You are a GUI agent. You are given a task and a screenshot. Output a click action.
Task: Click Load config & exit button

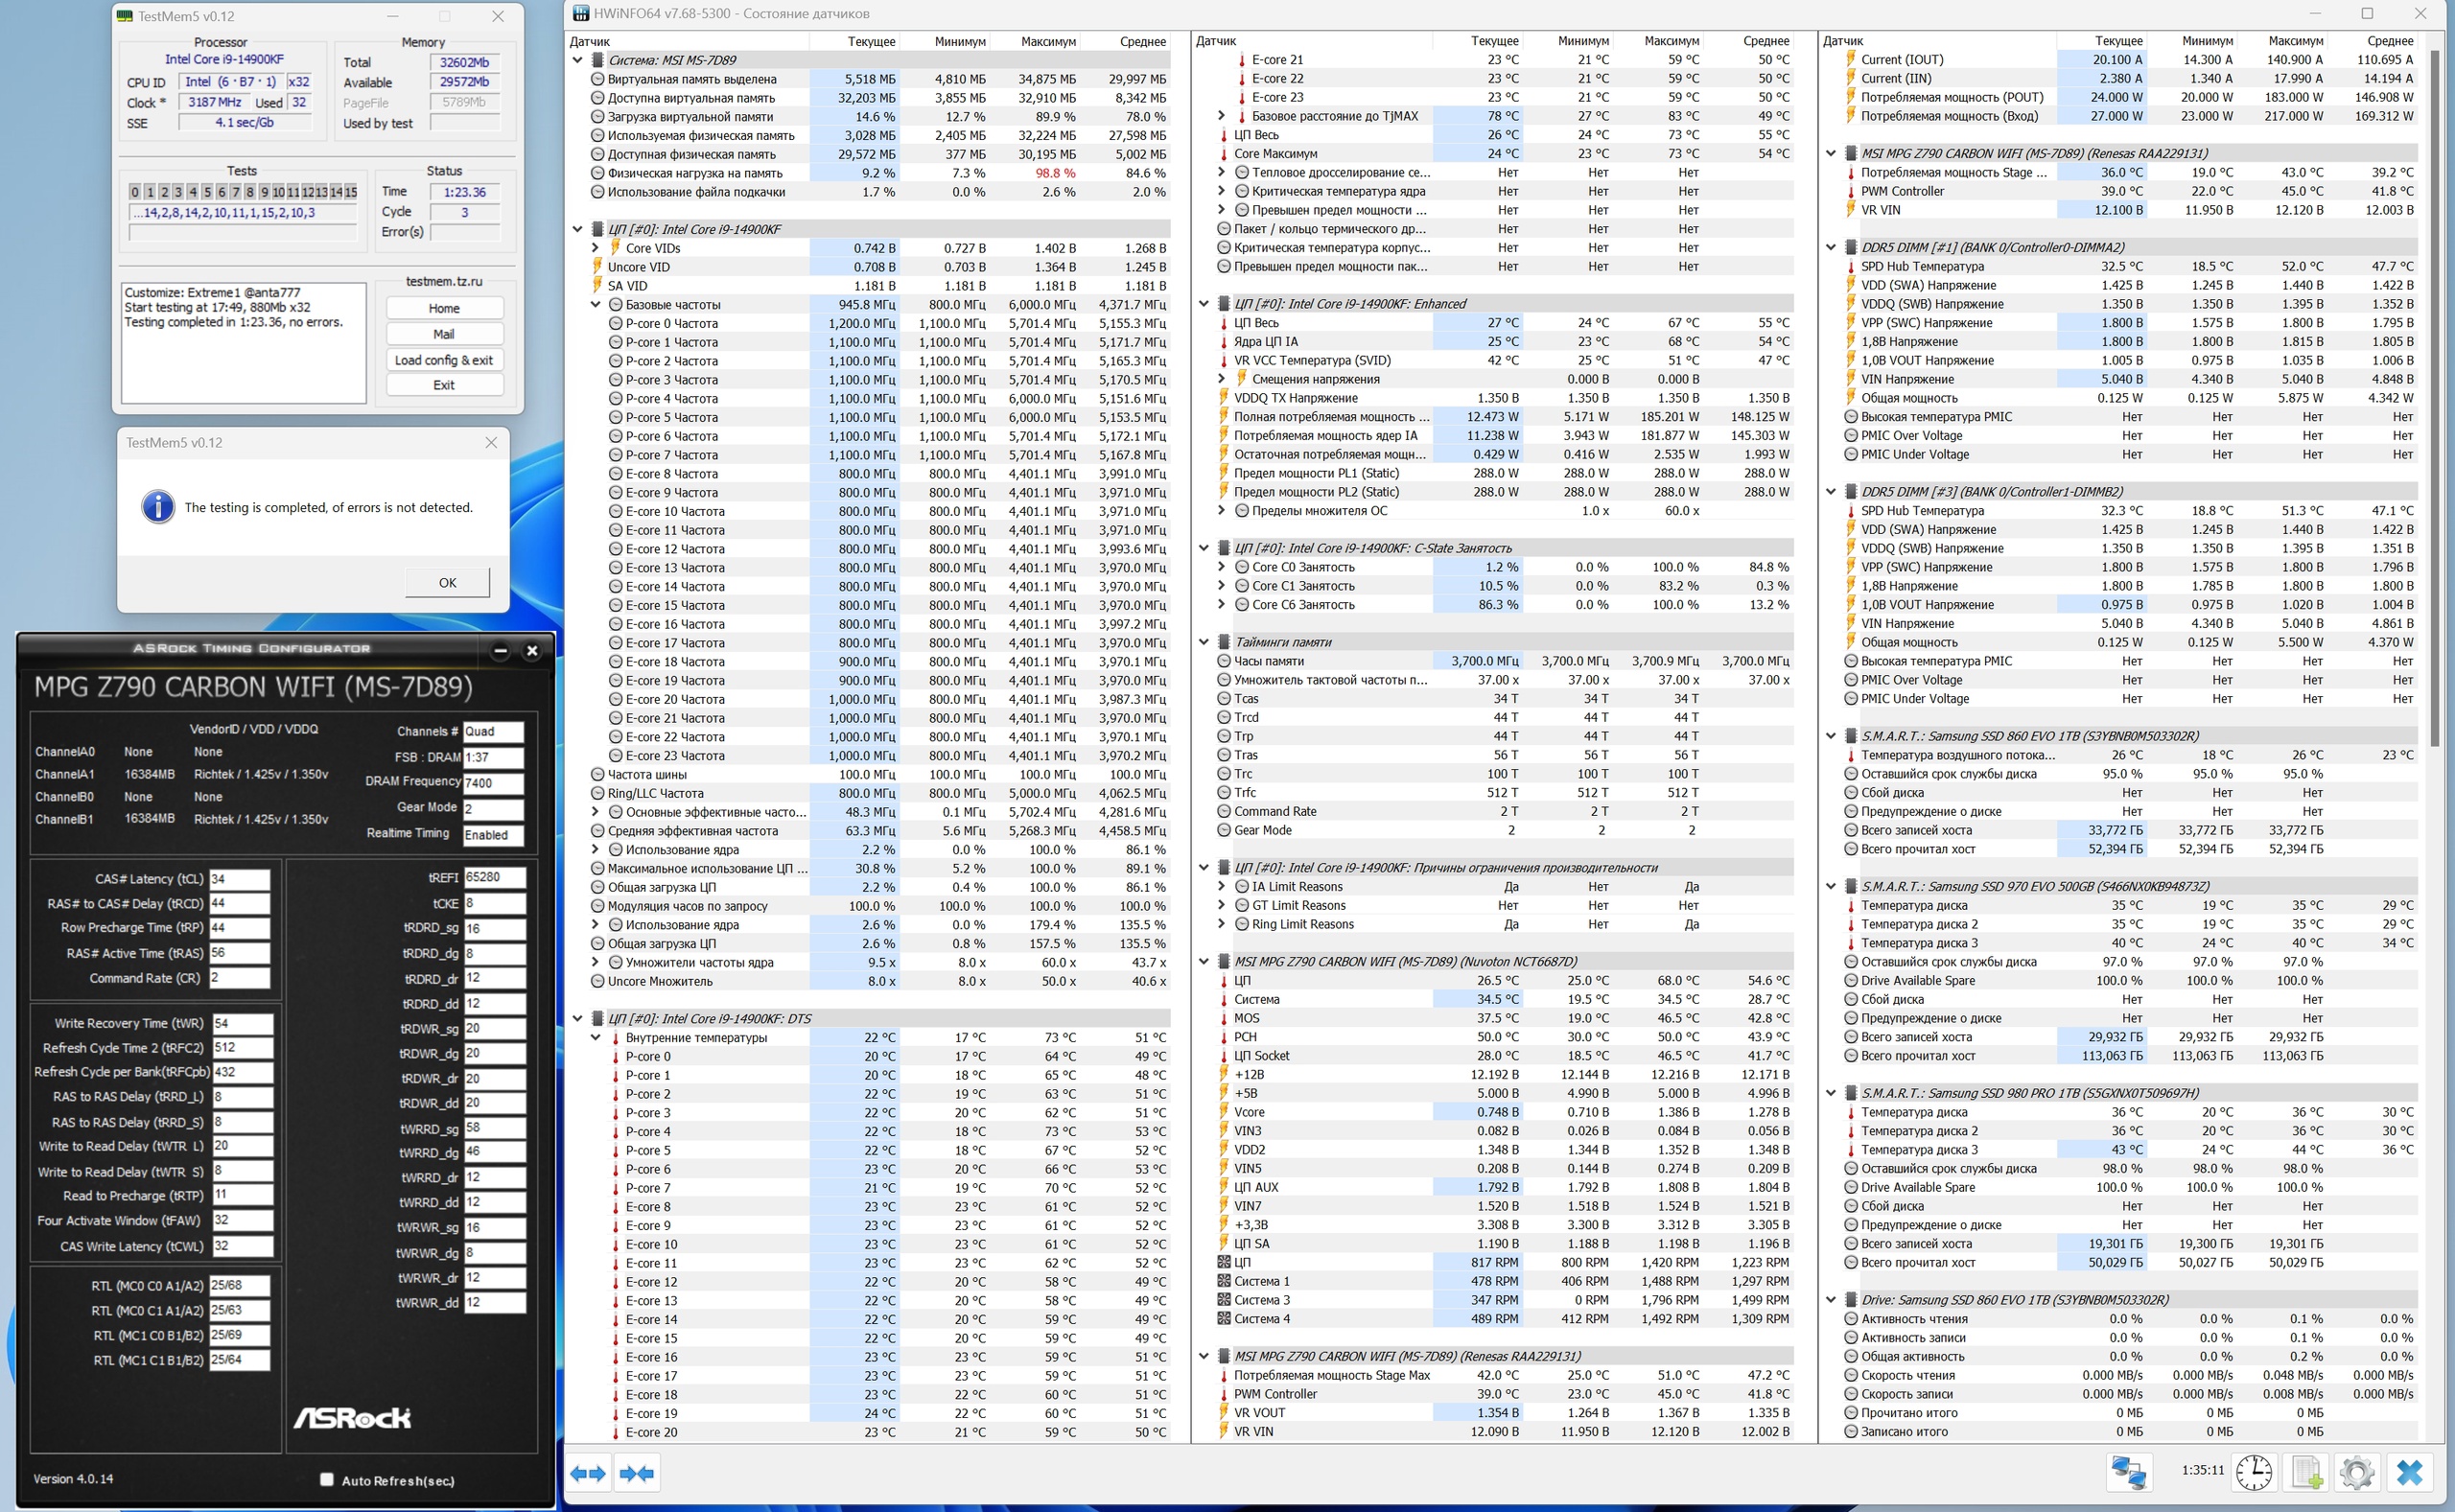point(444,360)
